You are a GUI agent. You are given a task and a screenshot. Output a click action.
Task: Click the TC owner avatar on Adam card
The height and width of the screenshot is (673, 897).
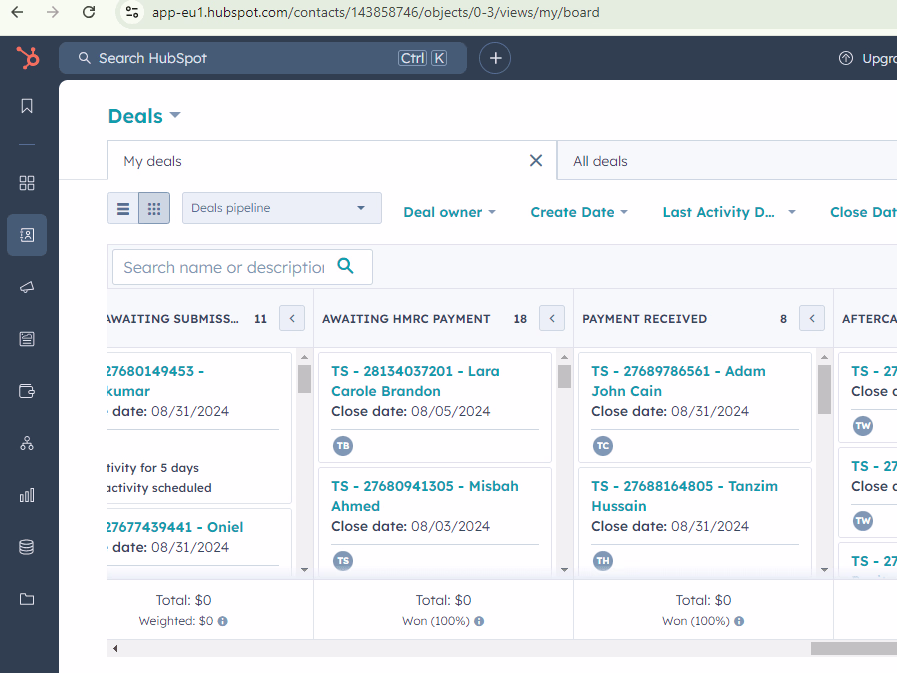(x=602, y=446)
